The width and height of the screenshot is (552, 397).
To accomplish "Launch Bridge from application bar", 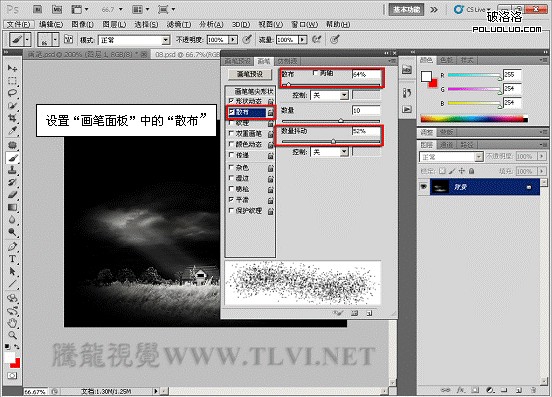I will tap(37, 10).
